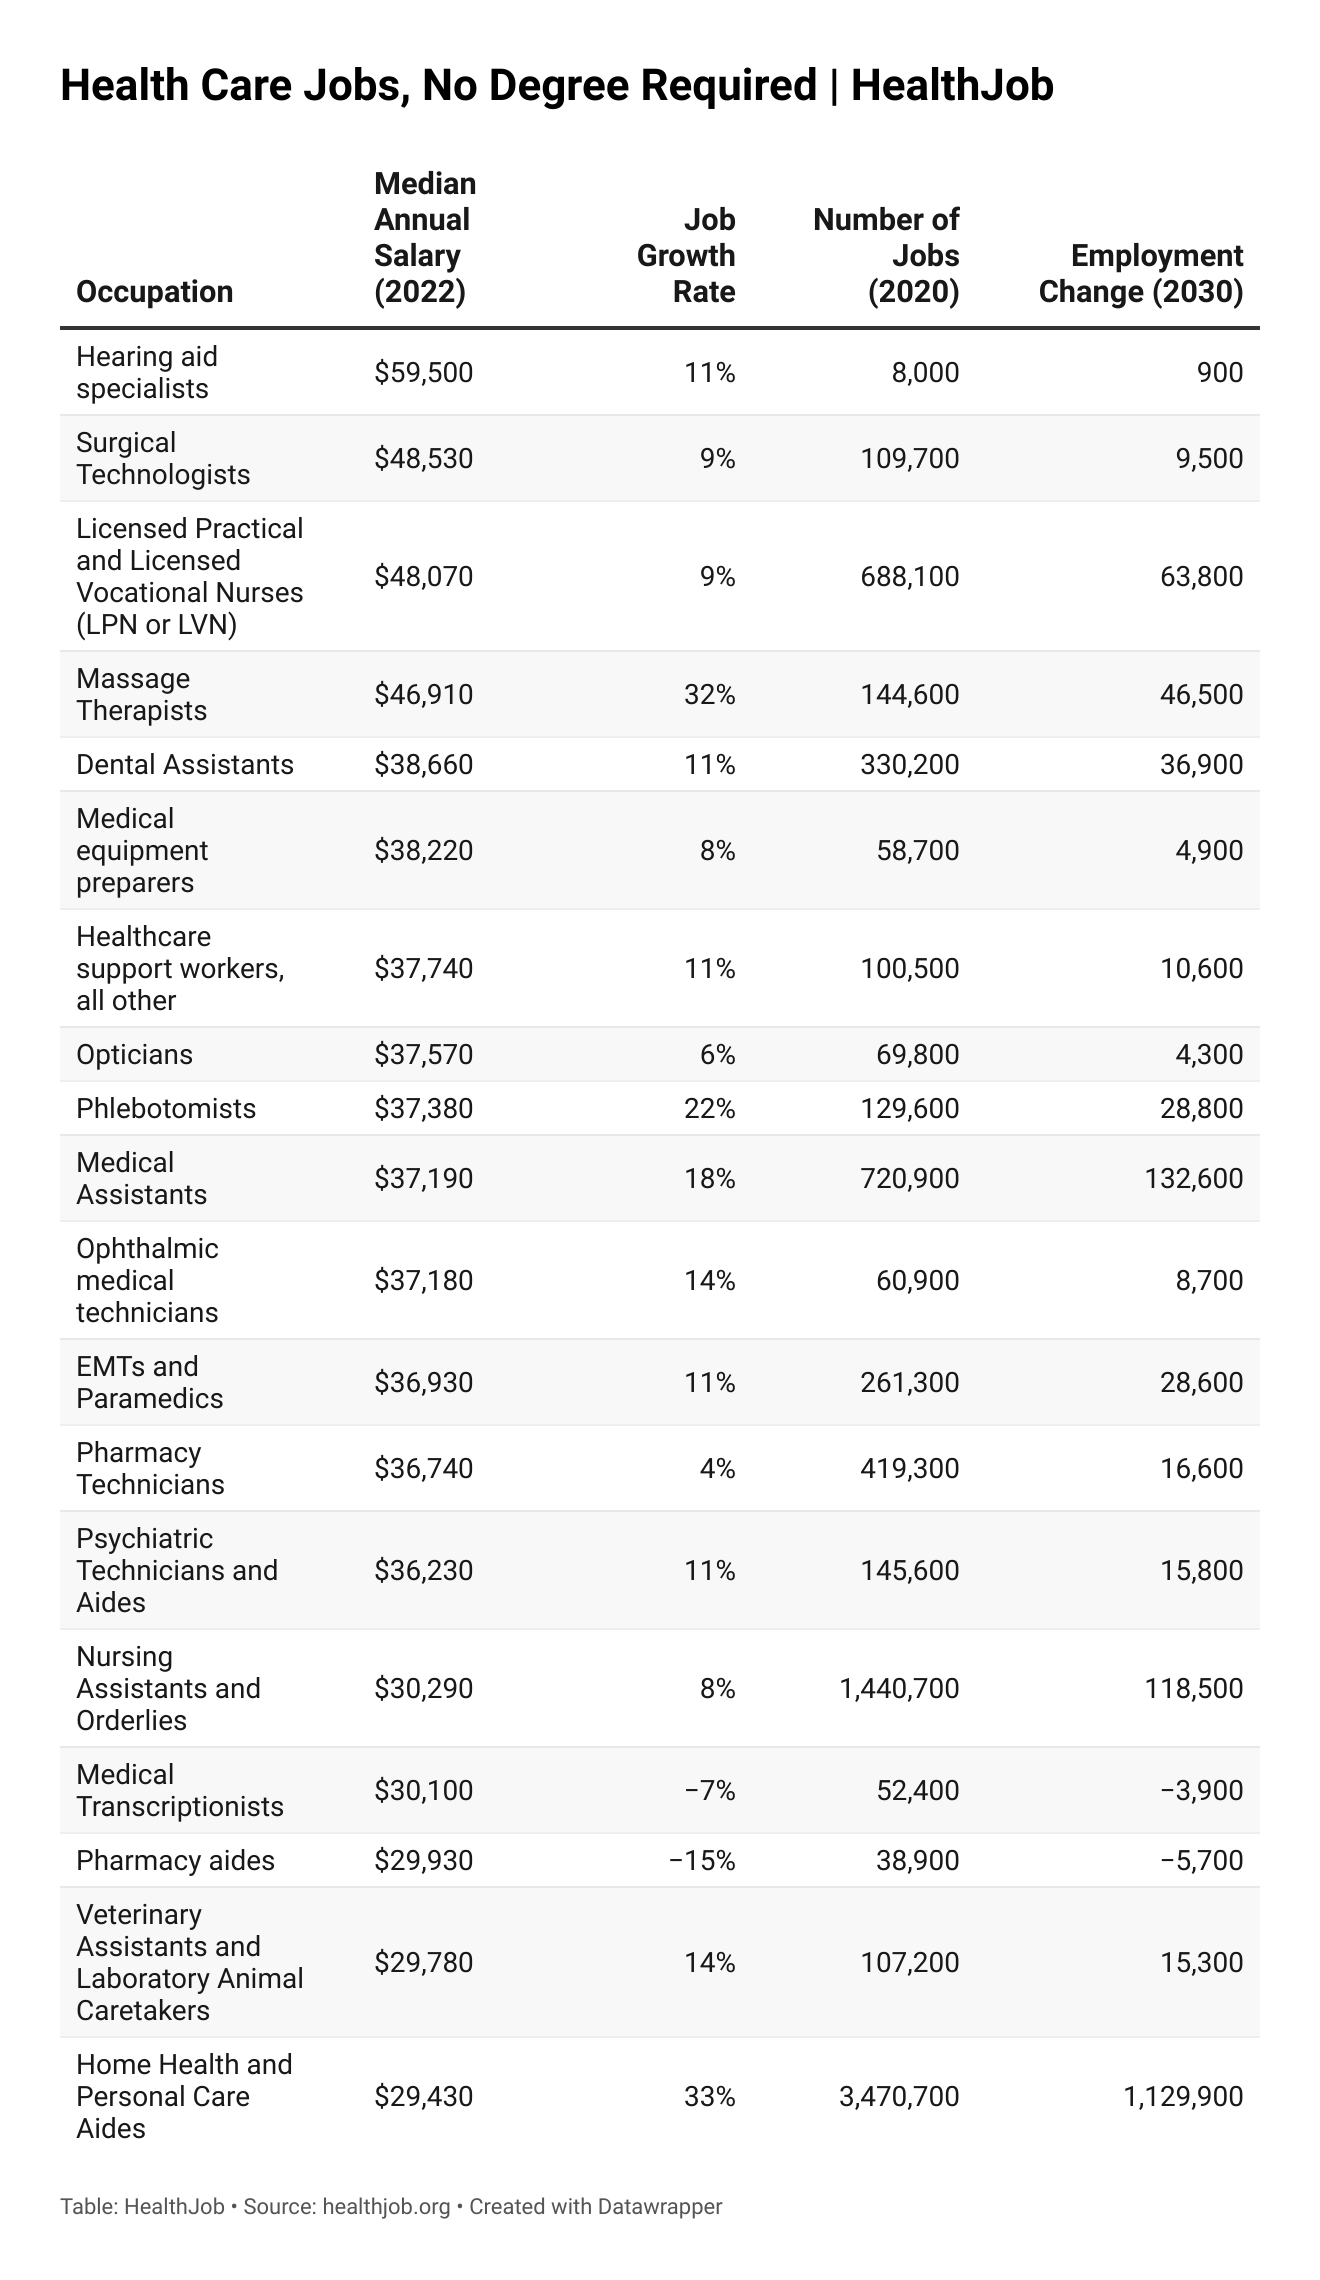Image resolution: width=1320 pixels, height=2280 pixels.
Task: Select Pharmacy Technicians' 419,300 jobs value
Action: click(909, 1468)
